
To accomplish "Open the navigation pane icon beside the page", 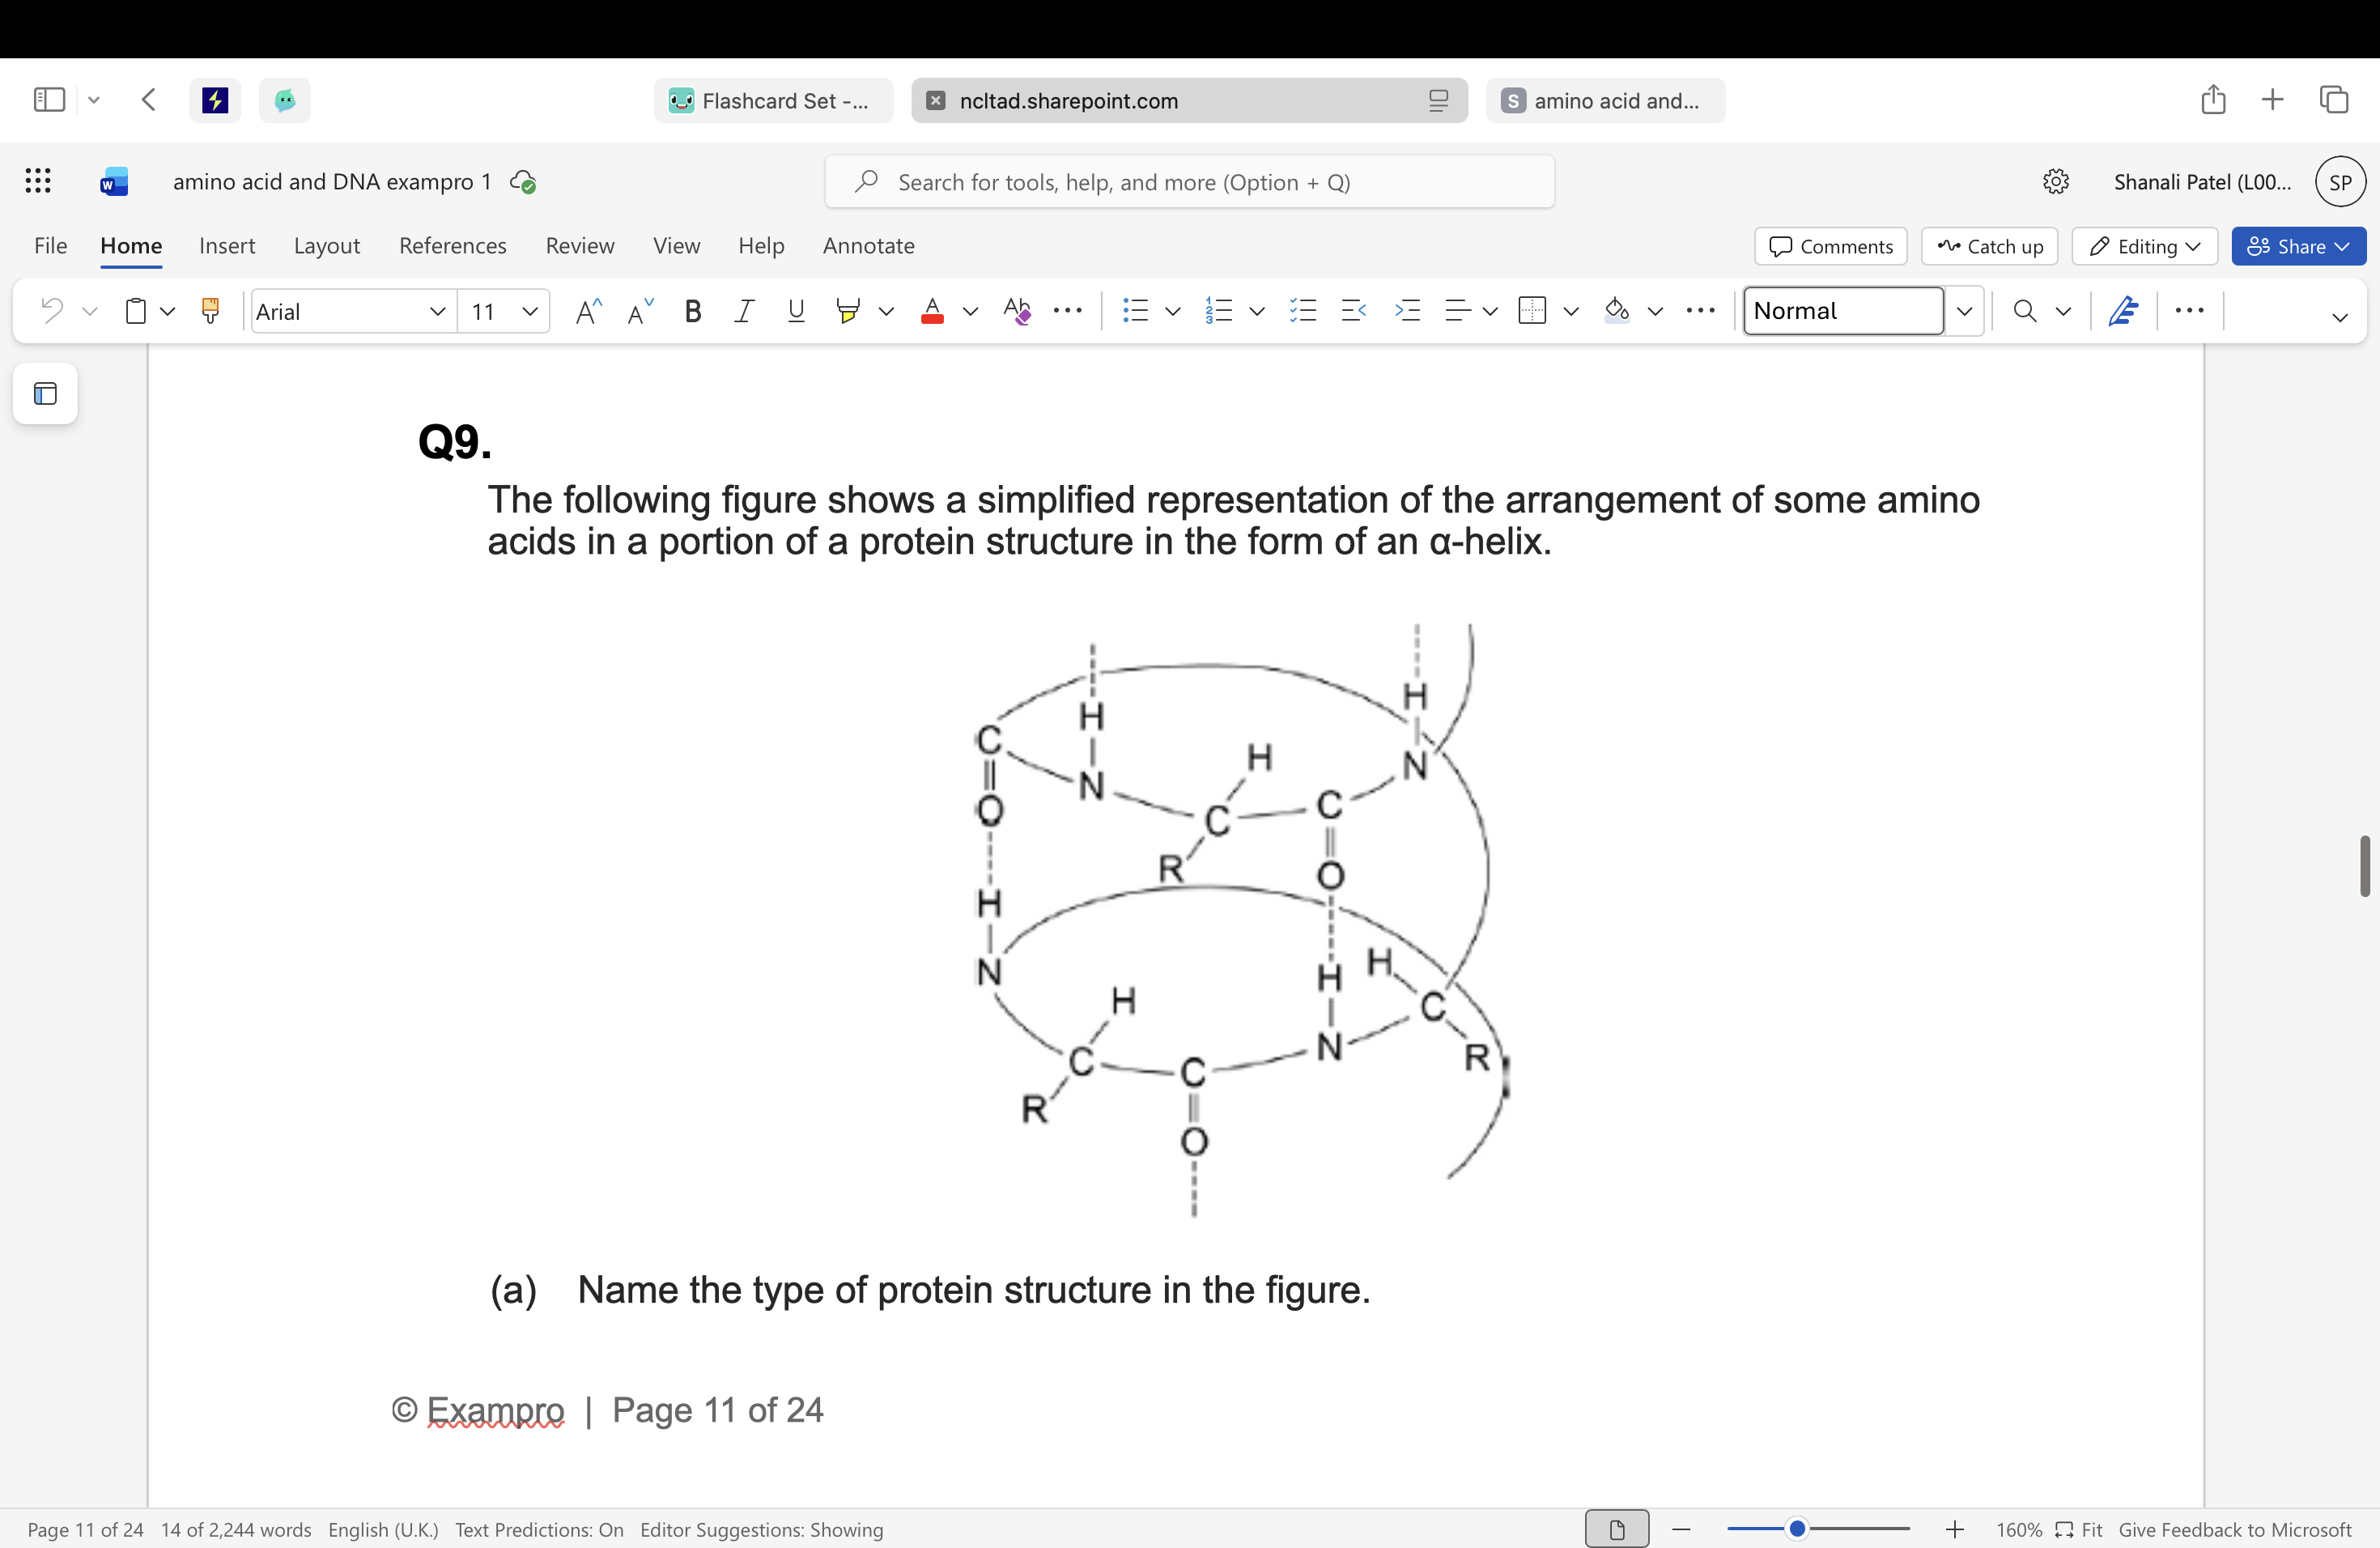I will click(x=45, y=394).
